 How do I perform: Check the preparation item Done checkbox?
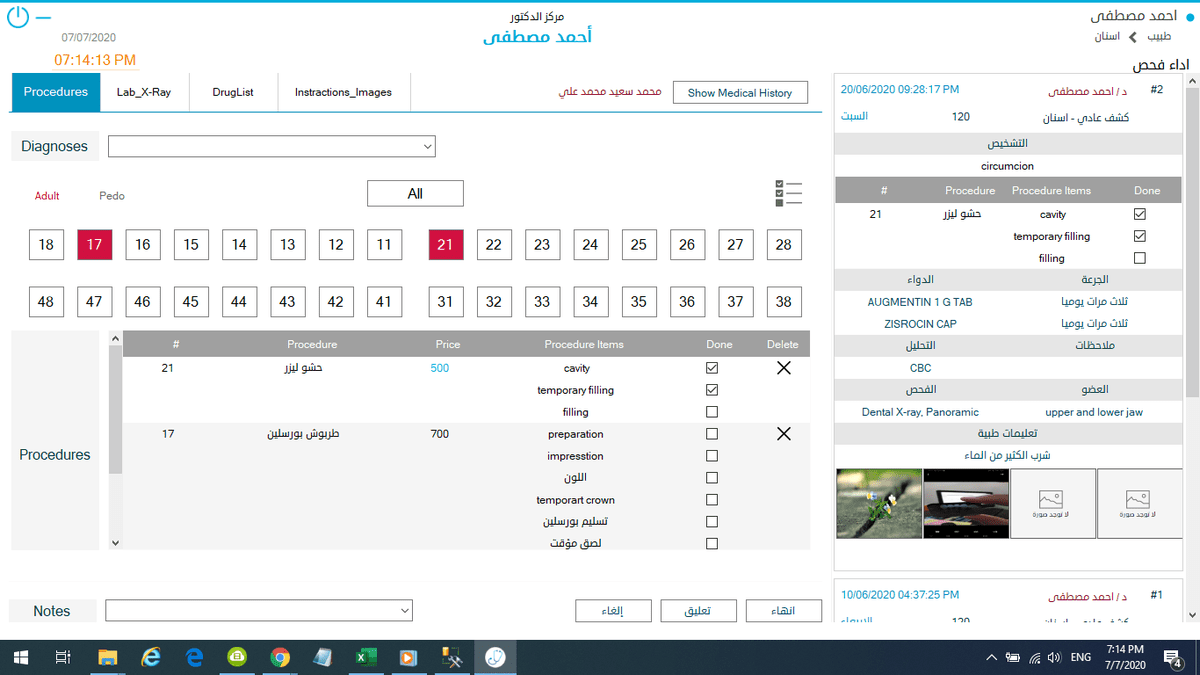[712, 434]
